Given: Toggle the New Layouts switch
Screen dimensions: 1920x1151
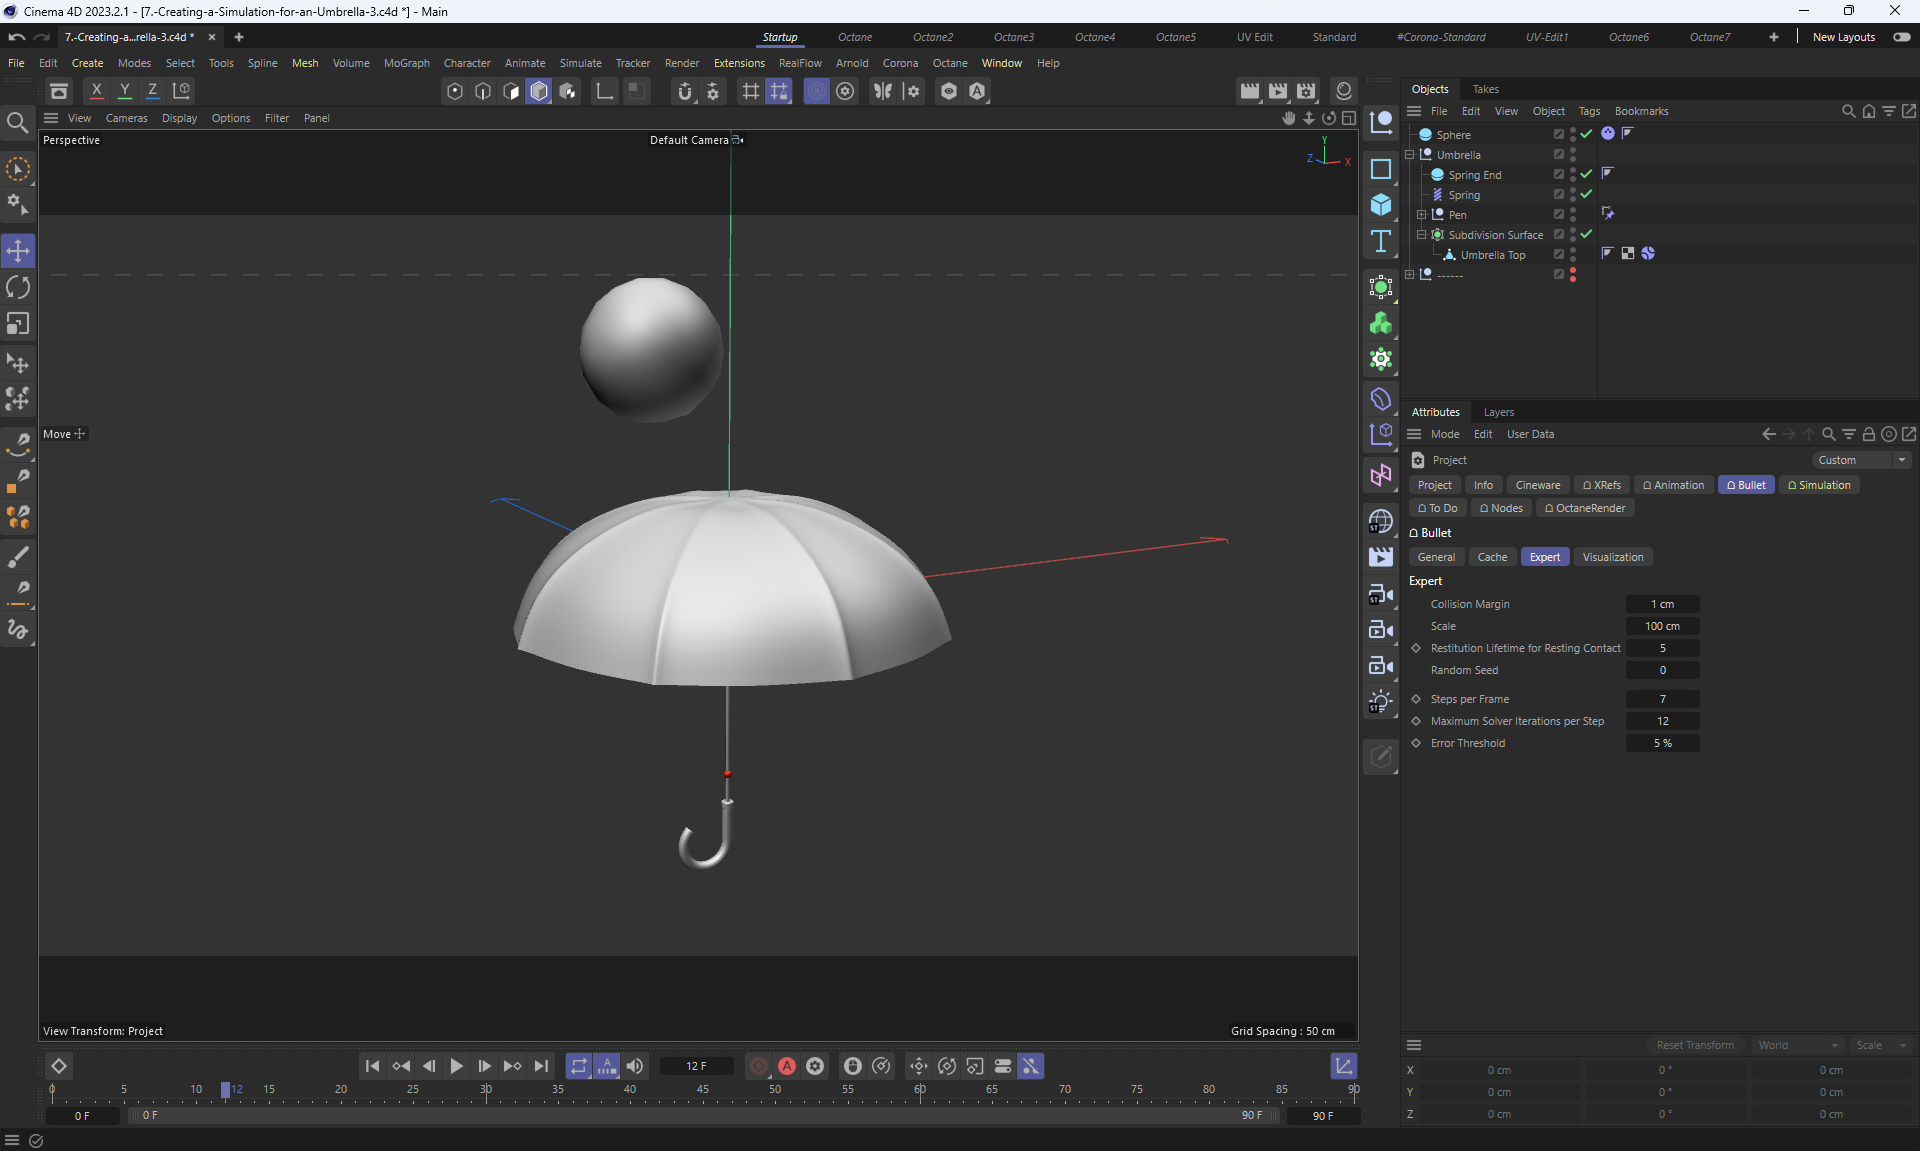Looking at the screenshot, I should tap(1901, 37).
